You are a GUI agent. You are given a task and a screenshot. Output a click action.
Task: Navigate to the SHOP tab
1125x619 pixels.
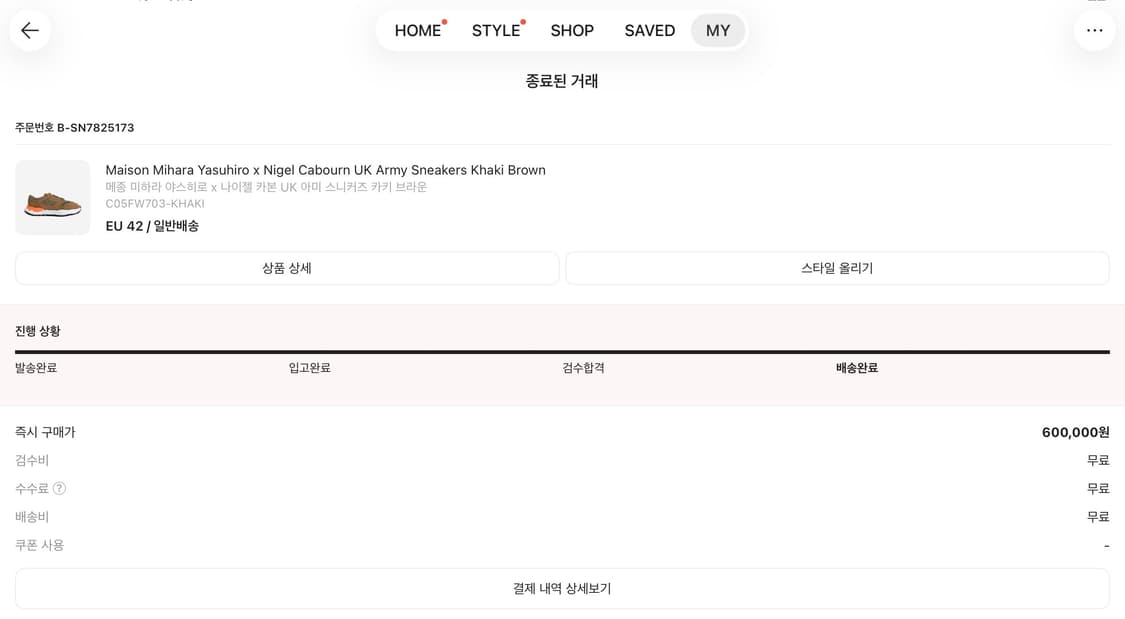tap(572, 31)
